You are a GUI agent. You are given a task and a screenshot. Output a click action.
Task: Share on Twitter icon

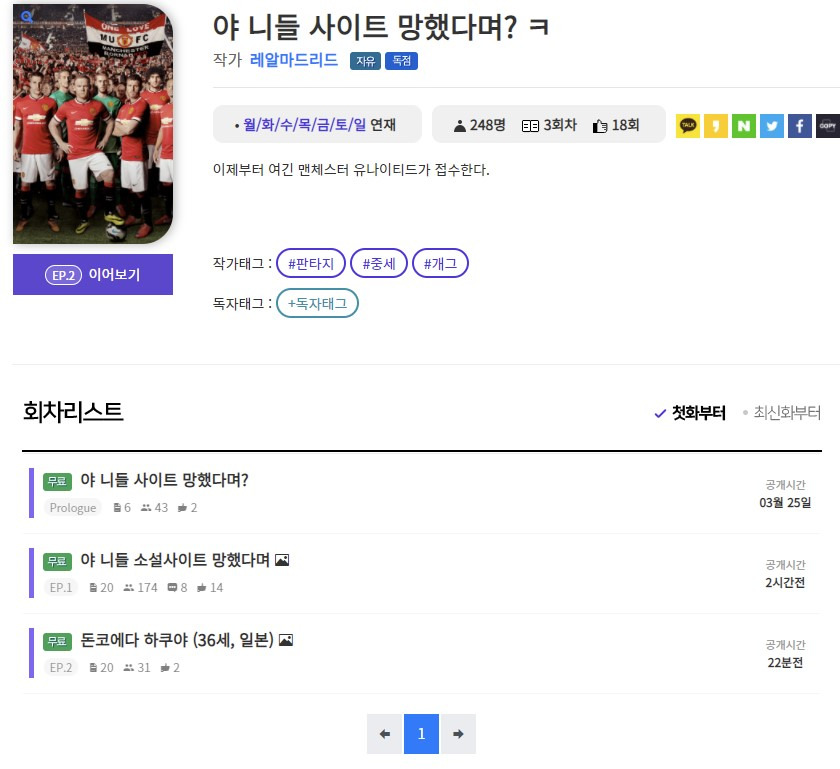click(771, 126)
